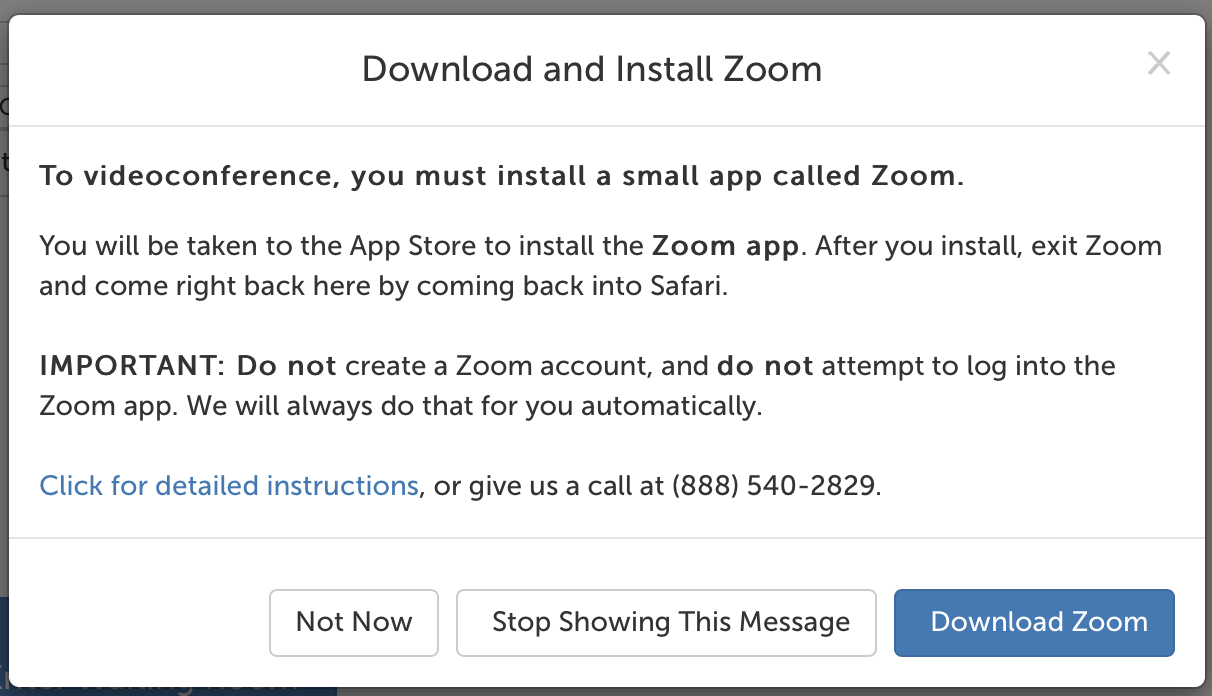This screenshot has width=1212, height=696.
Task: Close the Download and Install Zoom popup
Action: coord(1159,63)
